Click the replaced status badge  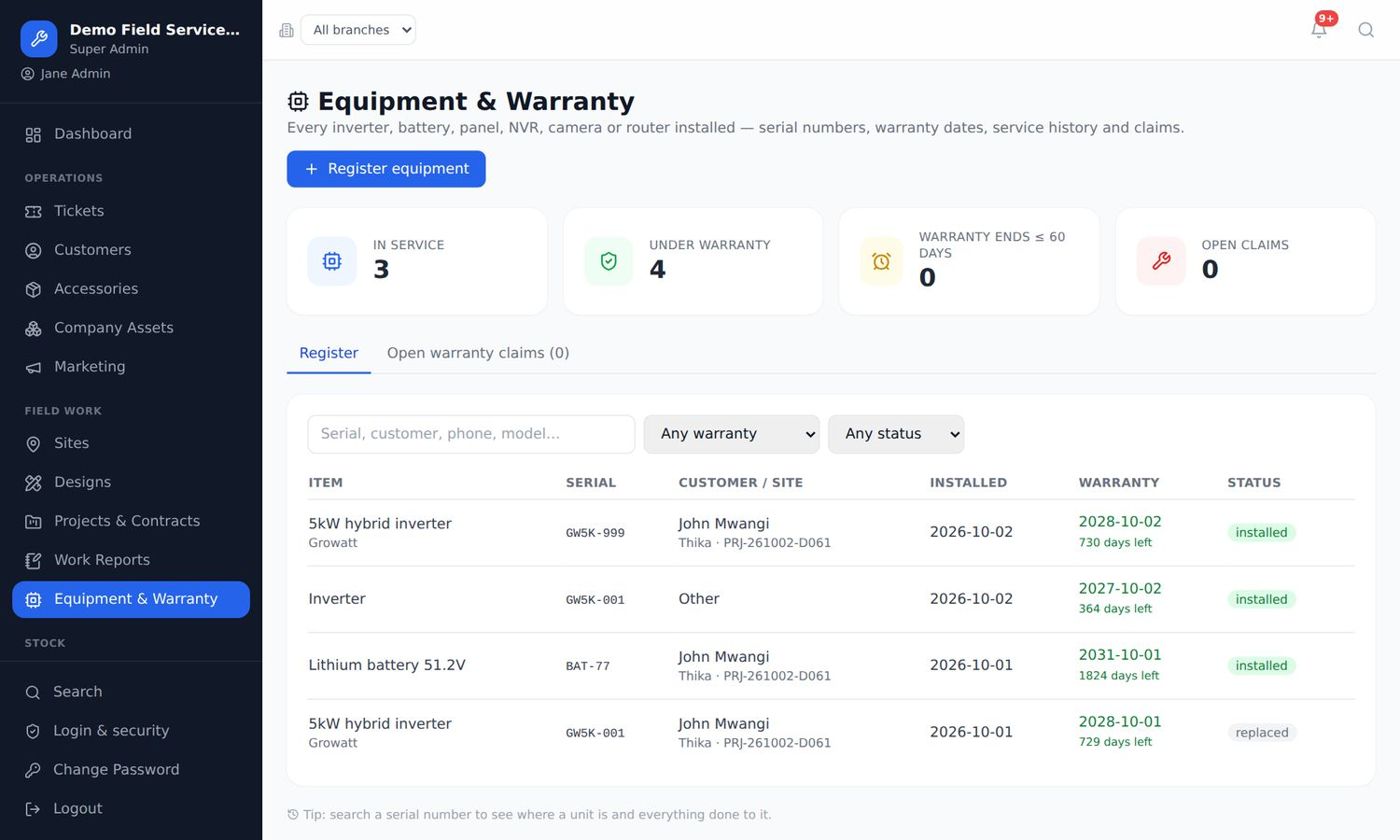pos(1262,733)
